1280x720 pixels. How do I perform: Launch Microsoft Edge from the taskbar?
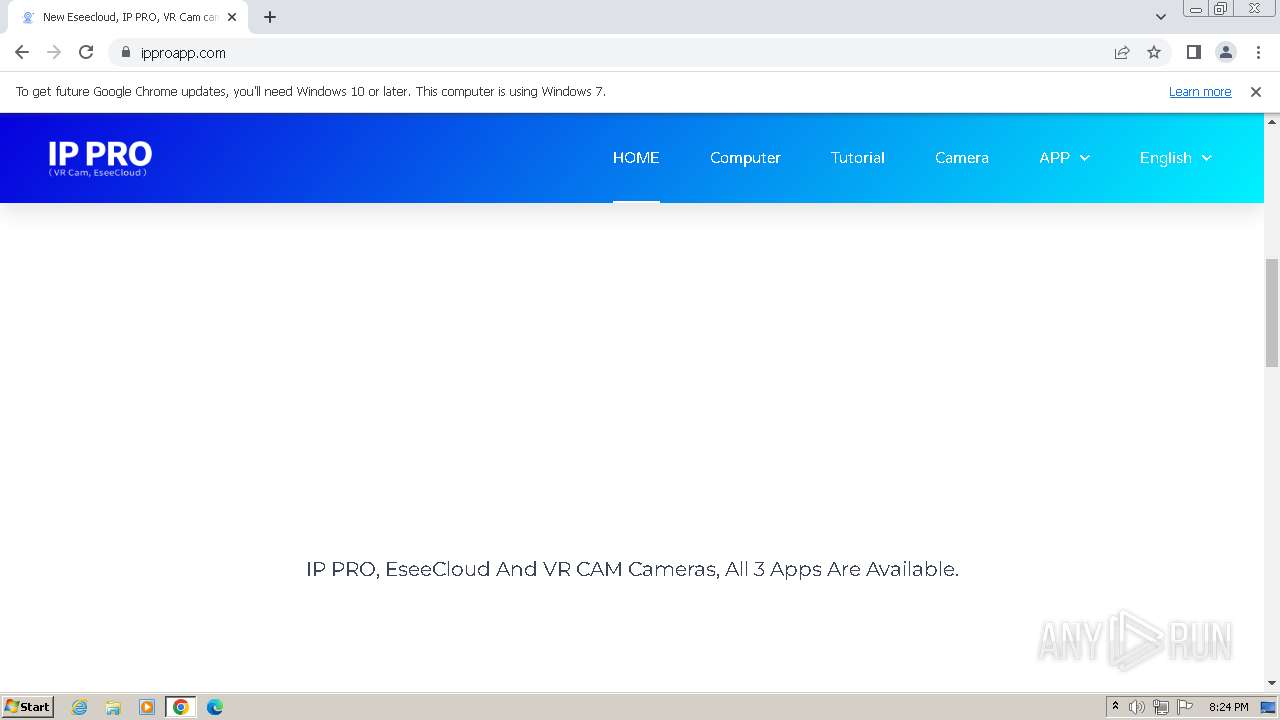coord(215,707)
